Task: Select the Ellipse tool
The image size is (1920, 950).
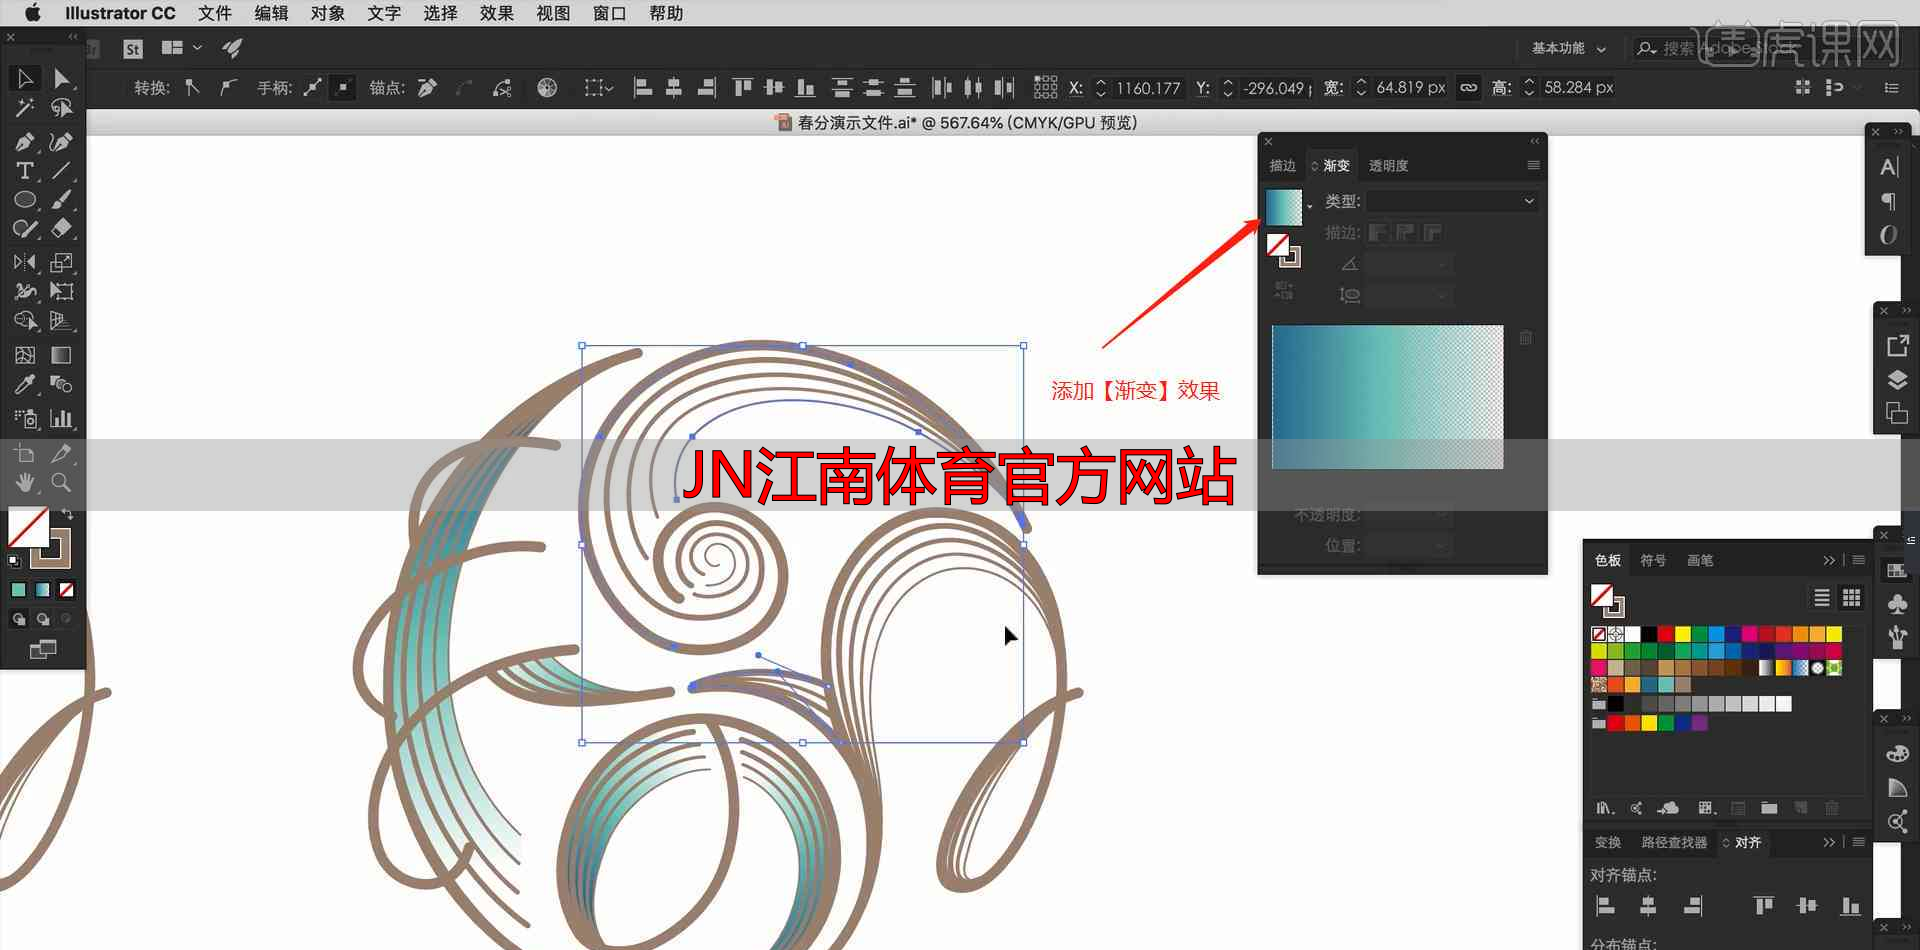Action: click(x=24, y=200)
